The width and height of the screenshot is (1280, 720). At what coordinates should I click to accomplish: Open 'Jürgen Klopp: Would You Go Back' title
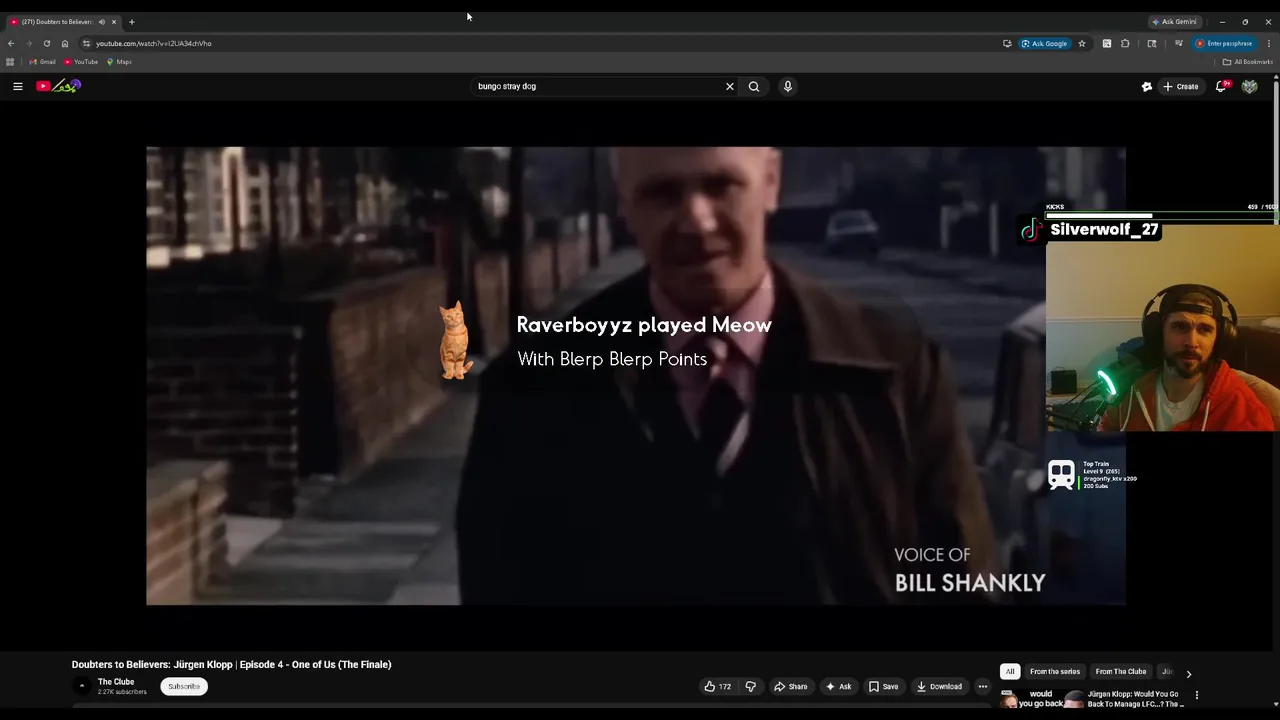point(1135,699)
